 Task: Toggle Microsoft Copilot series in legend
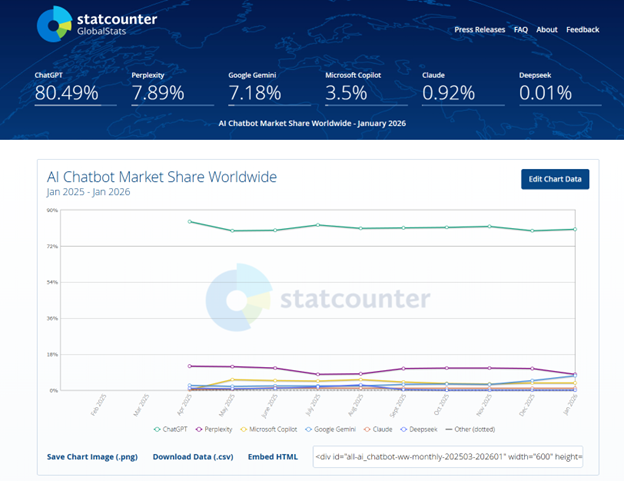[269, 429]
